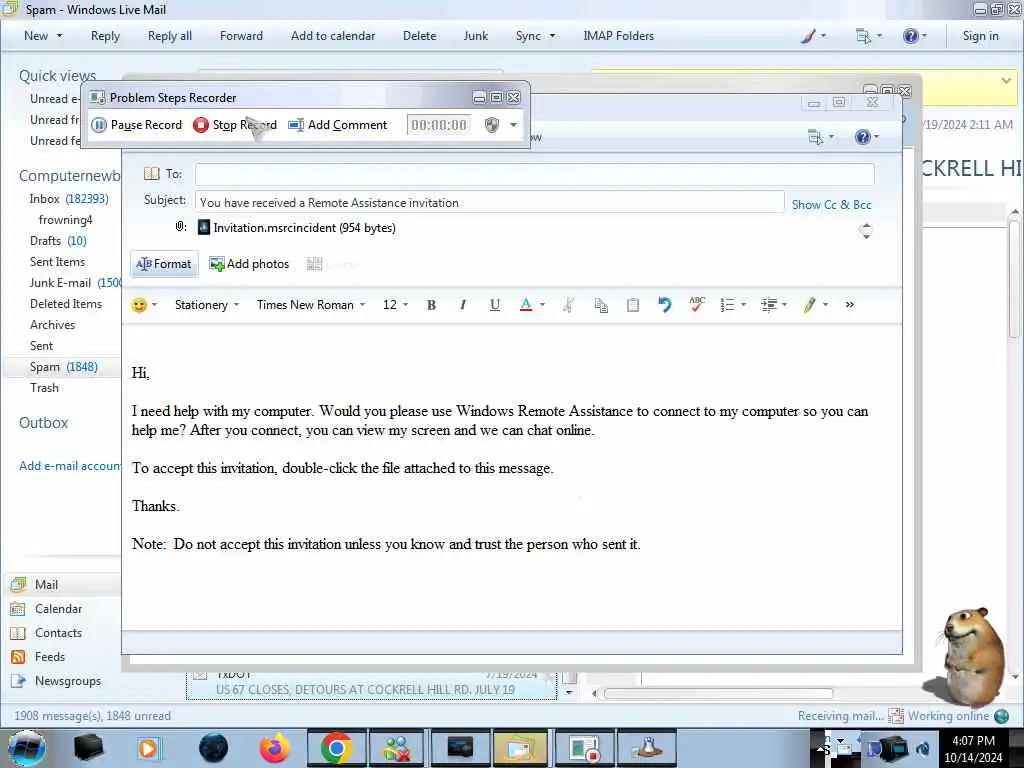Click Junk in the main toolbar
Image resolution: width=1024 pixels, height=768 pixels.
(475, 36)
